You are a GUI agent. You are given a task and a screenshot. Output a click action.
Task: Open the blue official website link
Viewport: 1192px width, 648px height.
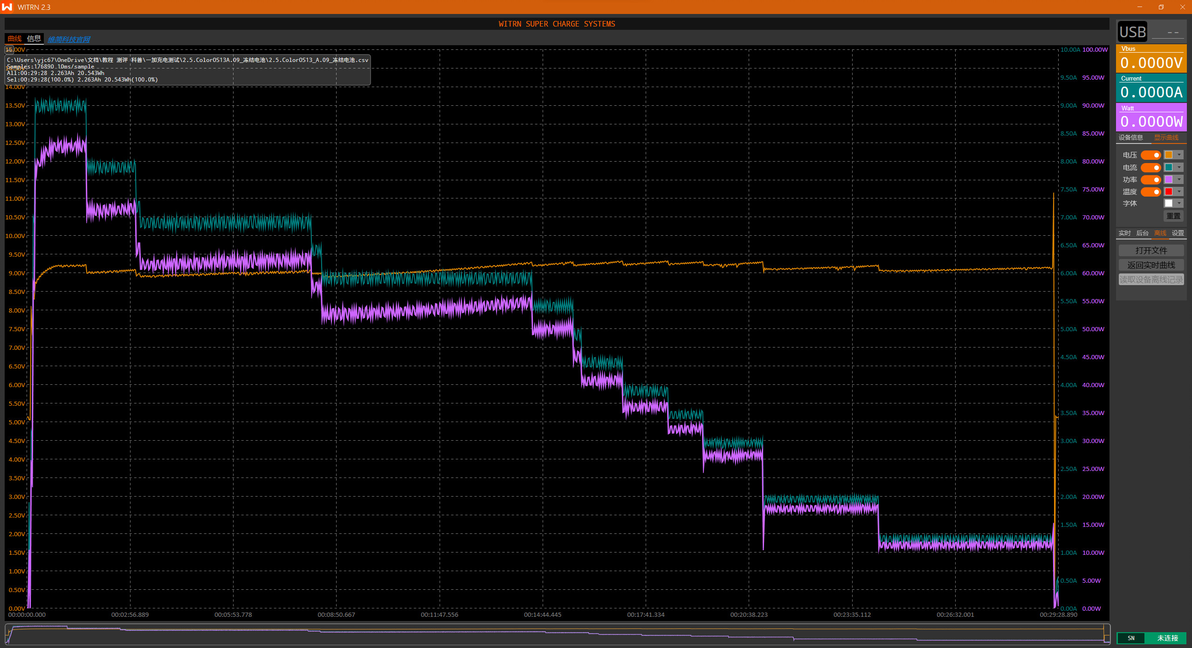point(69,40)
